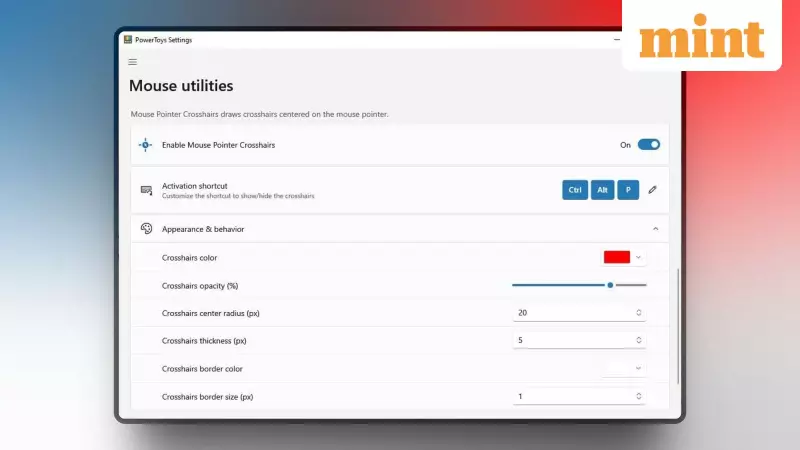Click the Ctrl key shortcut button
The height and width of the screenshot is (450, 800).
coord(575,189)
